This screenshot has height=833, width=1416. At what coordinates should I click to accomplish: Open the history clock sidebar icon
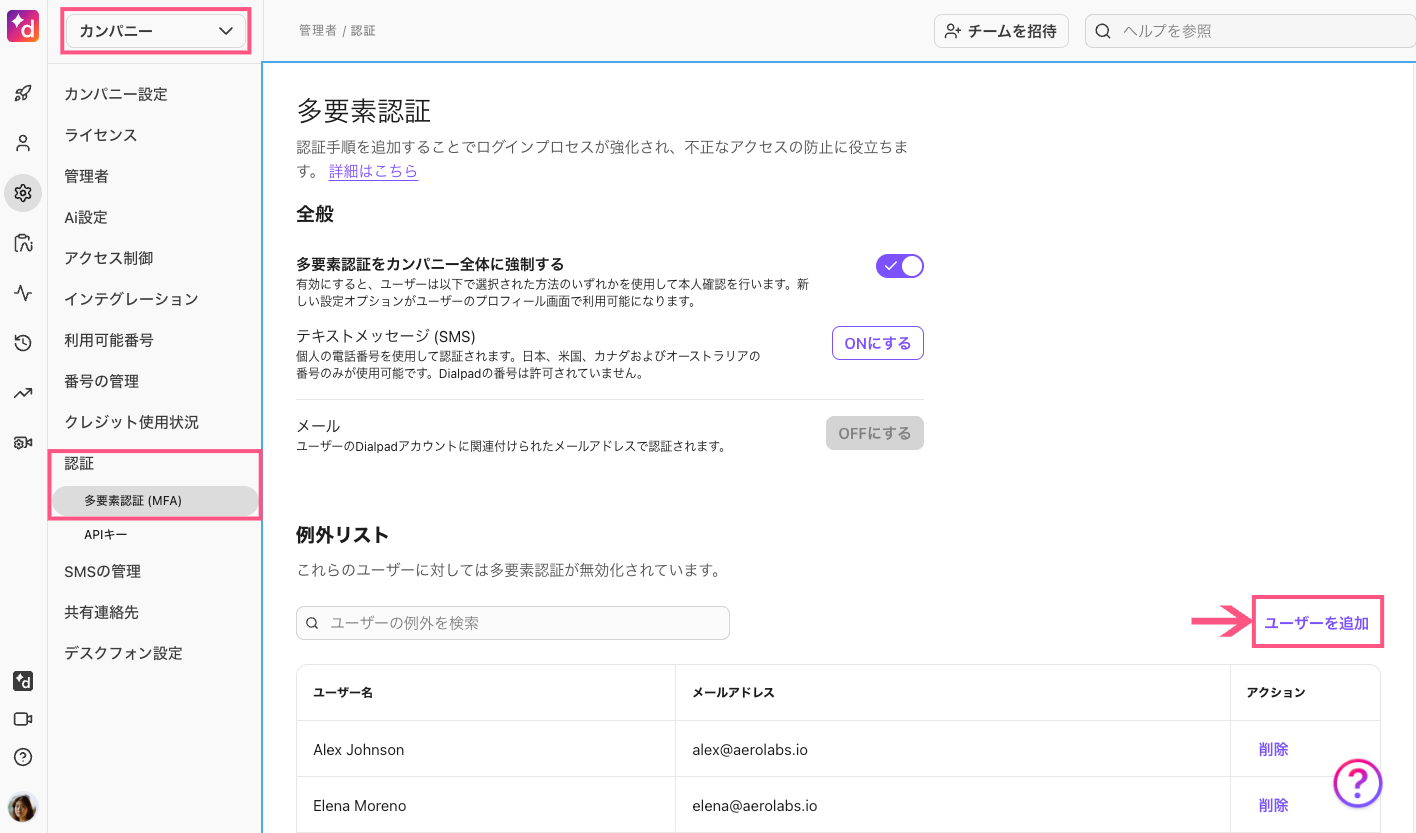click(23, 343)
